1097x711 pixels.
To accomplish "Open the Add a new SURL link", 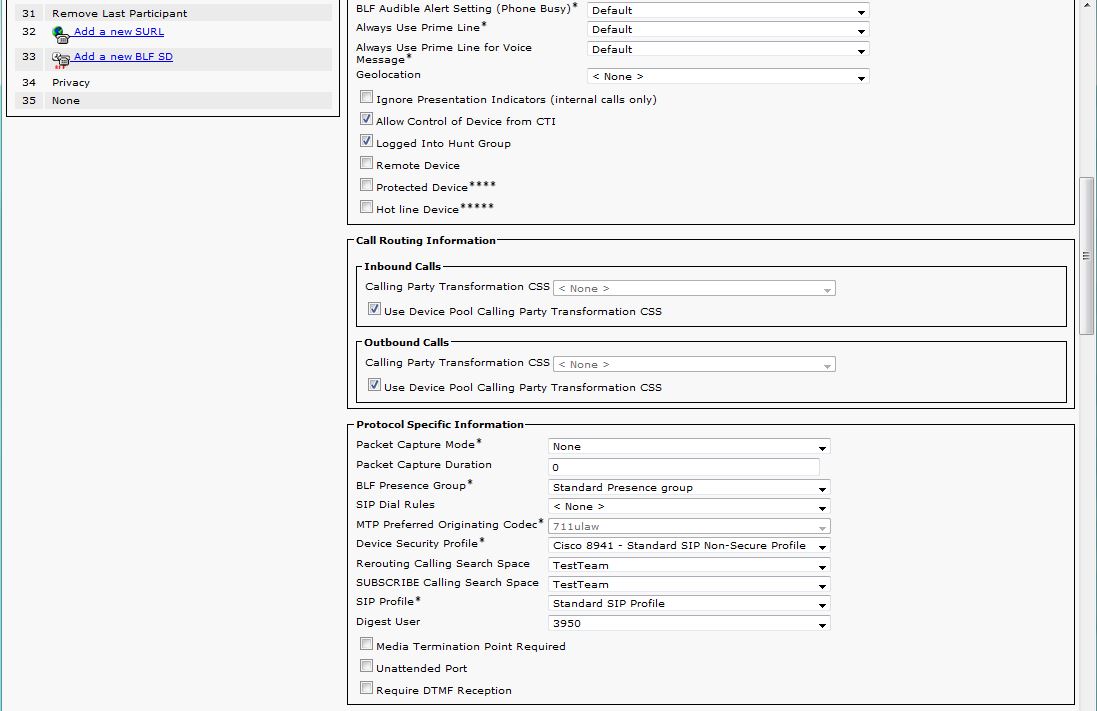I will pyautogui.click(x=118, y=32).
